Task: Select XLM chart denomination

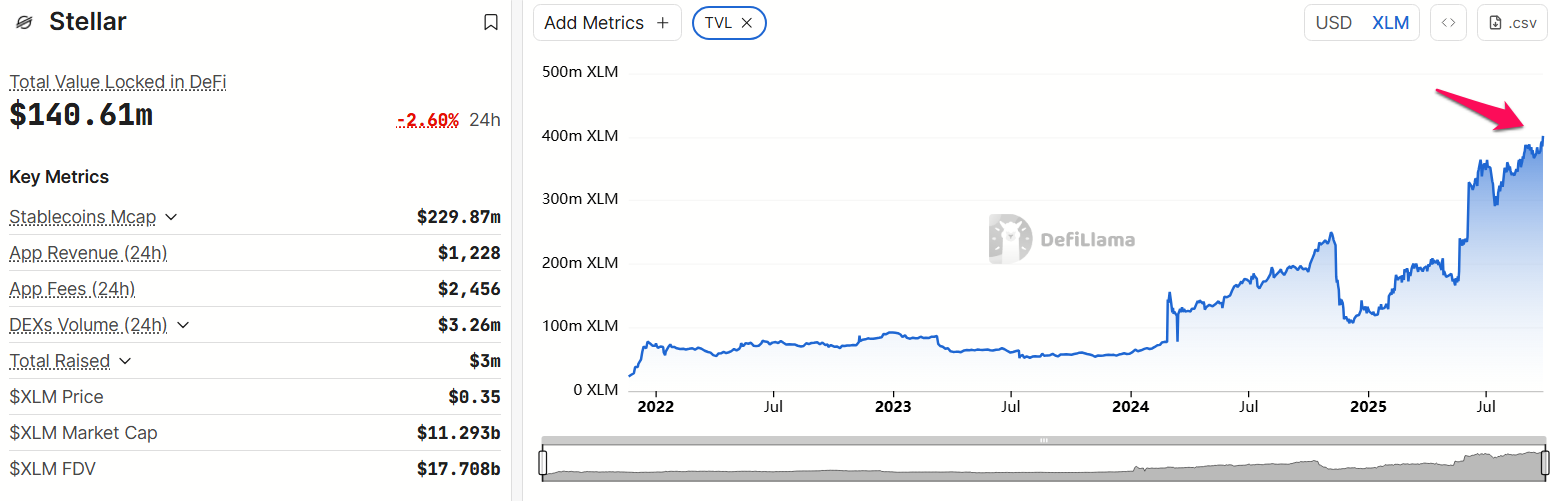Action: coord(1390,23)
